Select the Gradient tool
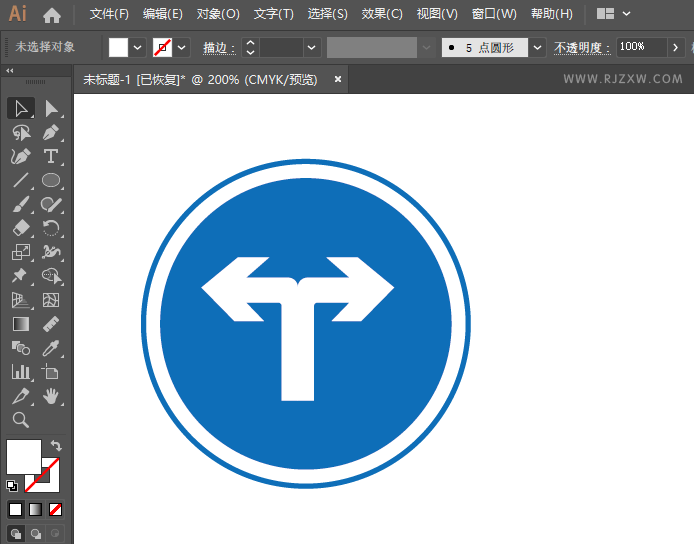This screenshot has width=694, height=544. click(x=21, y=324)
